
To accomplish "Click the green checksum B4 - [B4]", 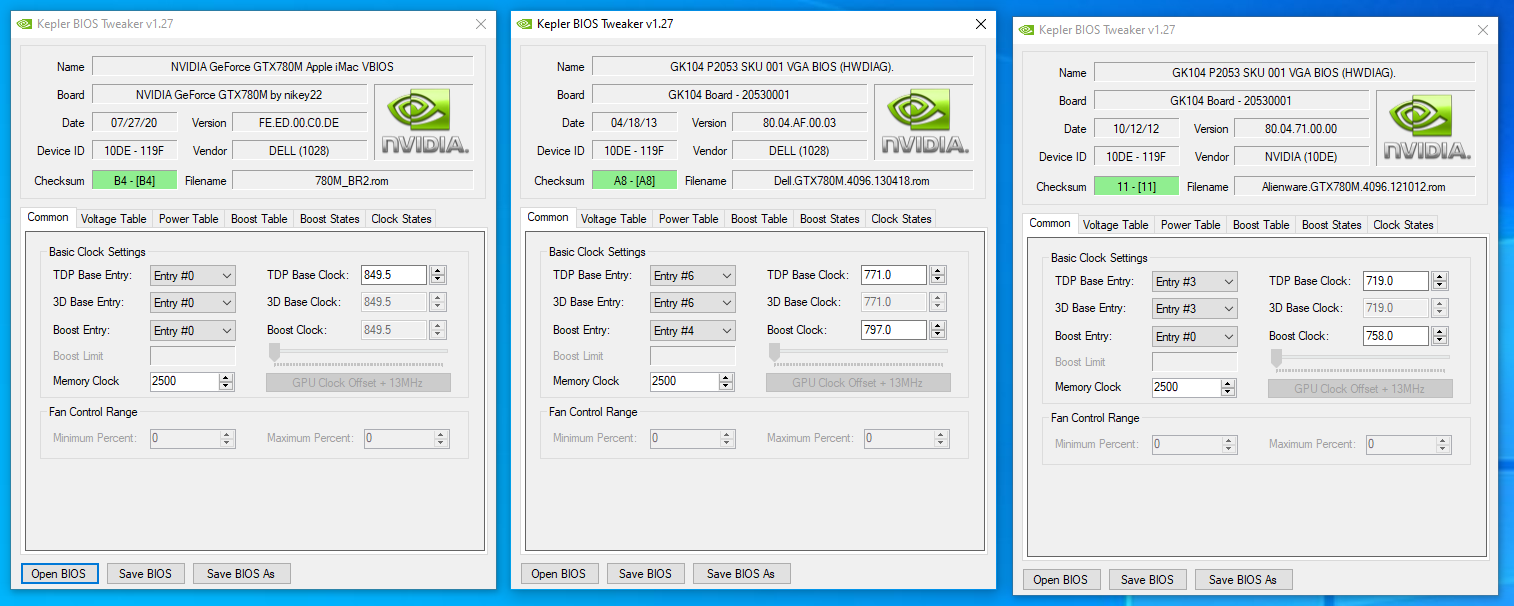I will 134,181.
